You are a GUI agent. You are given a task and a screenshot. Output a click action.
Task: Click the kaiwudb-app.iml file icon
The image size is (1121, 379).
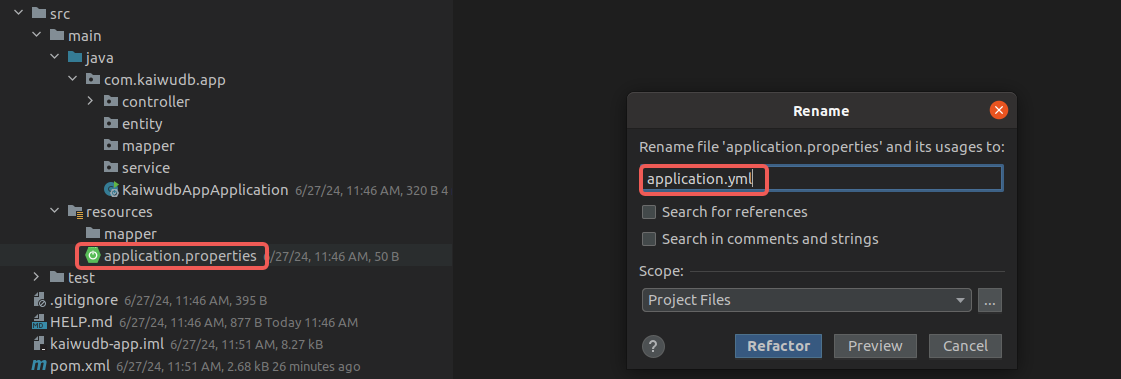click(39, 344)
